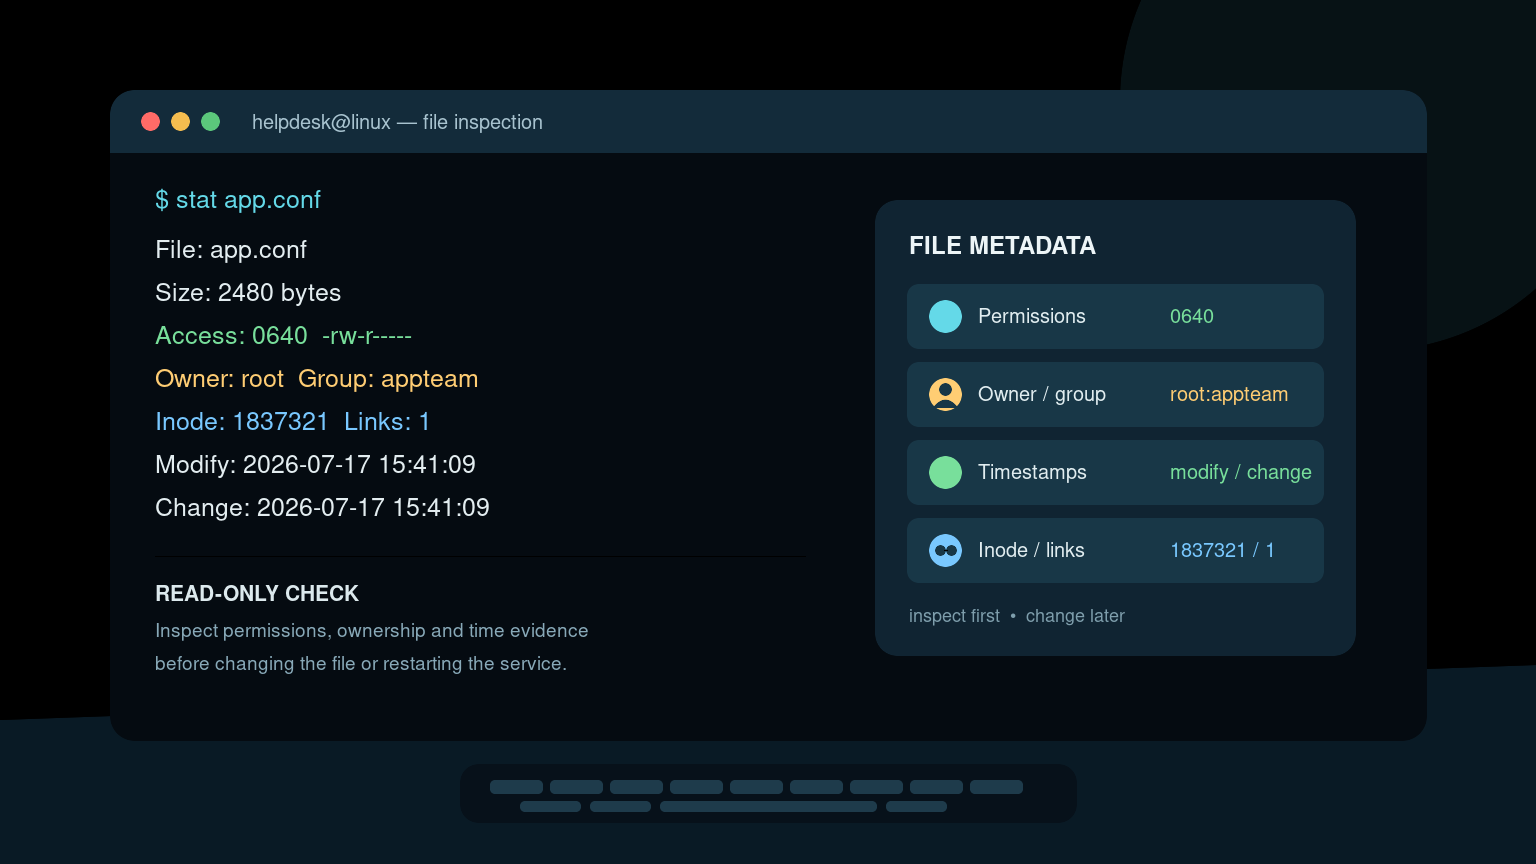Click the green Timestamps circle icon
Screen dimensions: 1536x864
(x=945, y=472)
